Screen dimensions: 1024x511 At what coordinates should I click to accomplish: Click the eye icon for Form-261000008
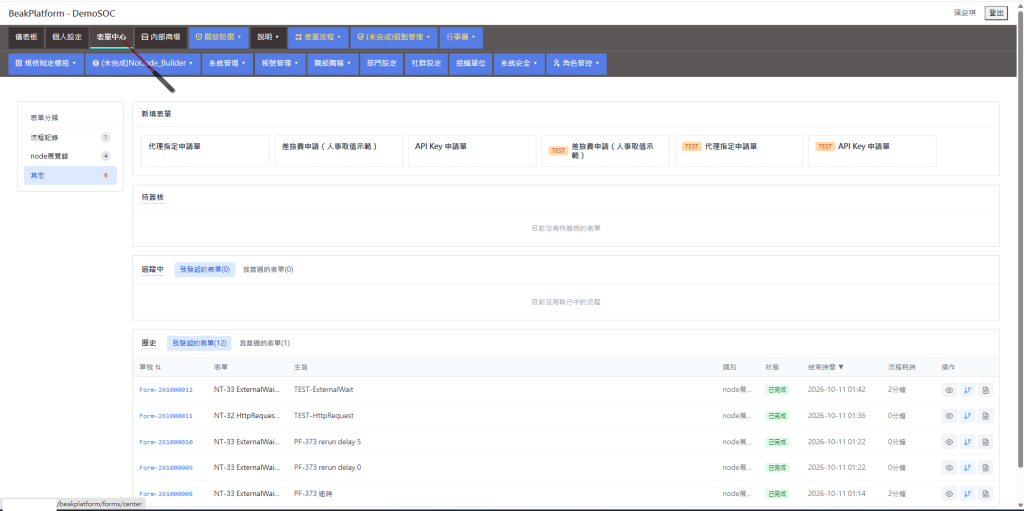click(x=949, y=493)
